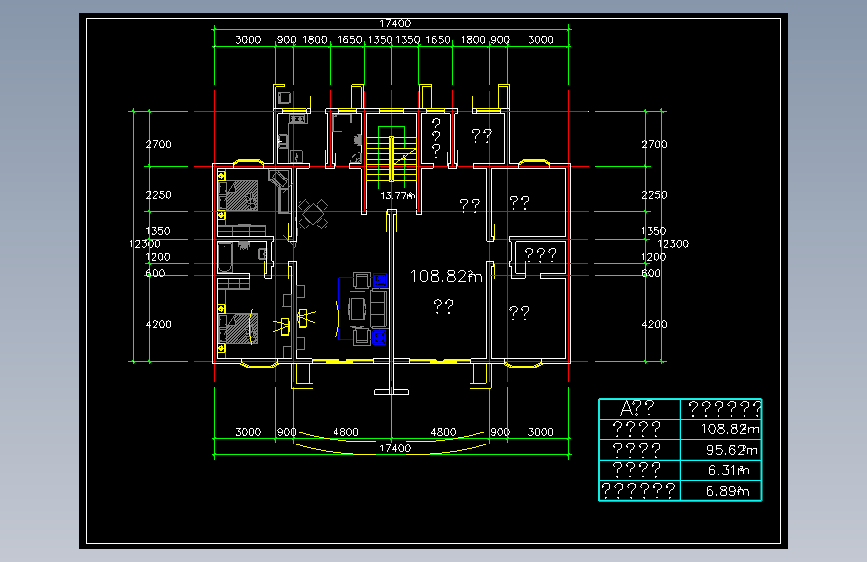The image size is (867, 562).
Task: Select the 1200 dimension on the right side
Action: [x=653, y=257]
